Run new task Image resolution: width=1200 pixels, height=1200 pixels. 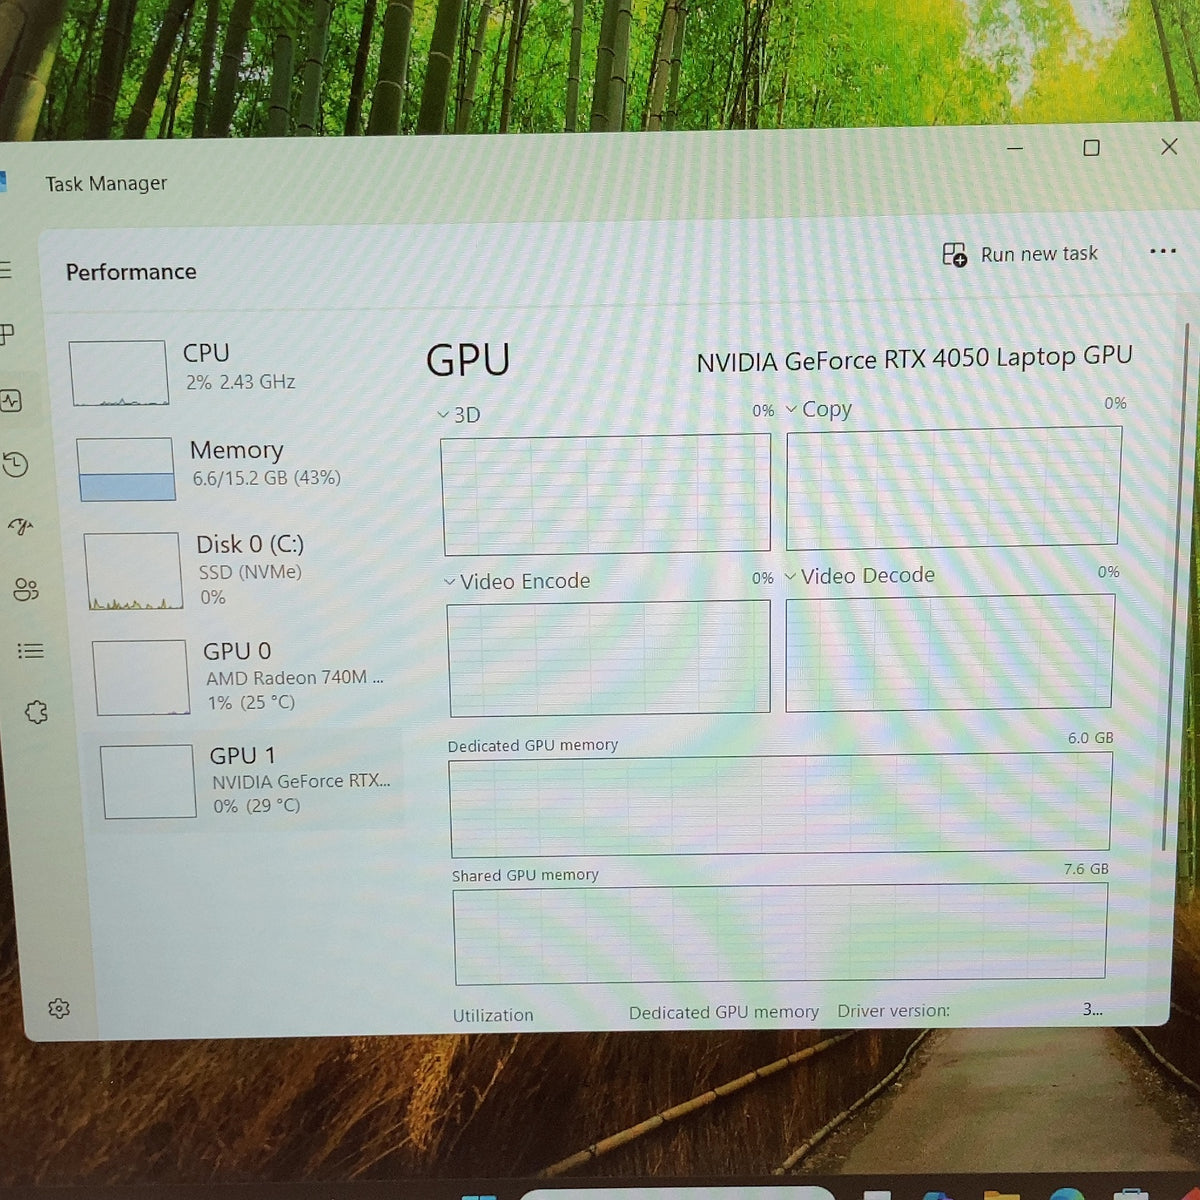pyautogui.click(x=1020, y=254)
